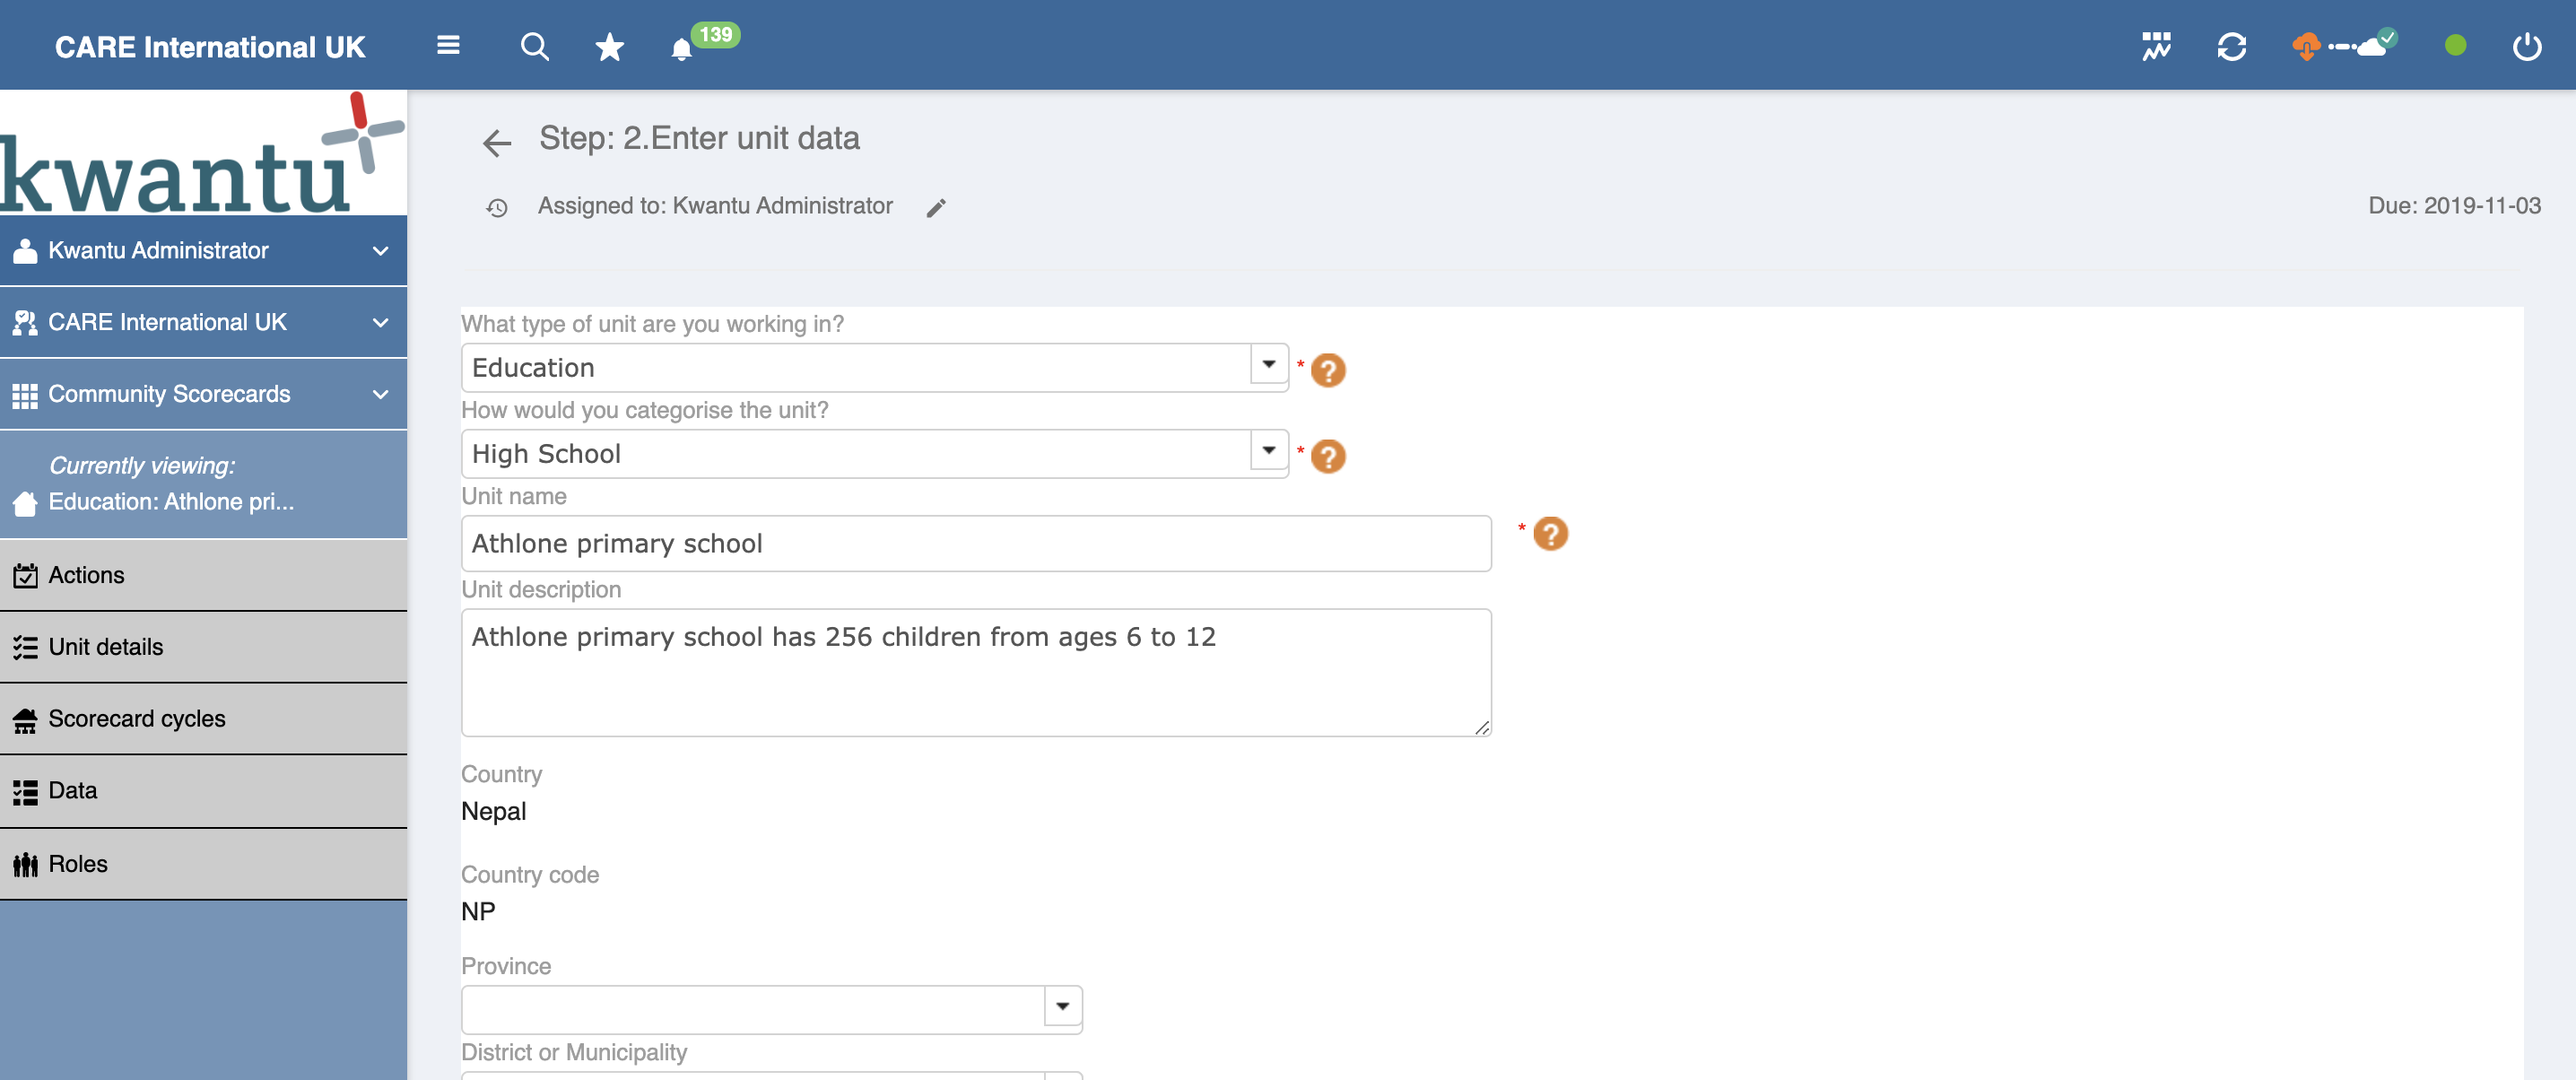Screen dimensions: 2576x1080
Task: Open the Roles sidebar item
Action: point(77,864)
